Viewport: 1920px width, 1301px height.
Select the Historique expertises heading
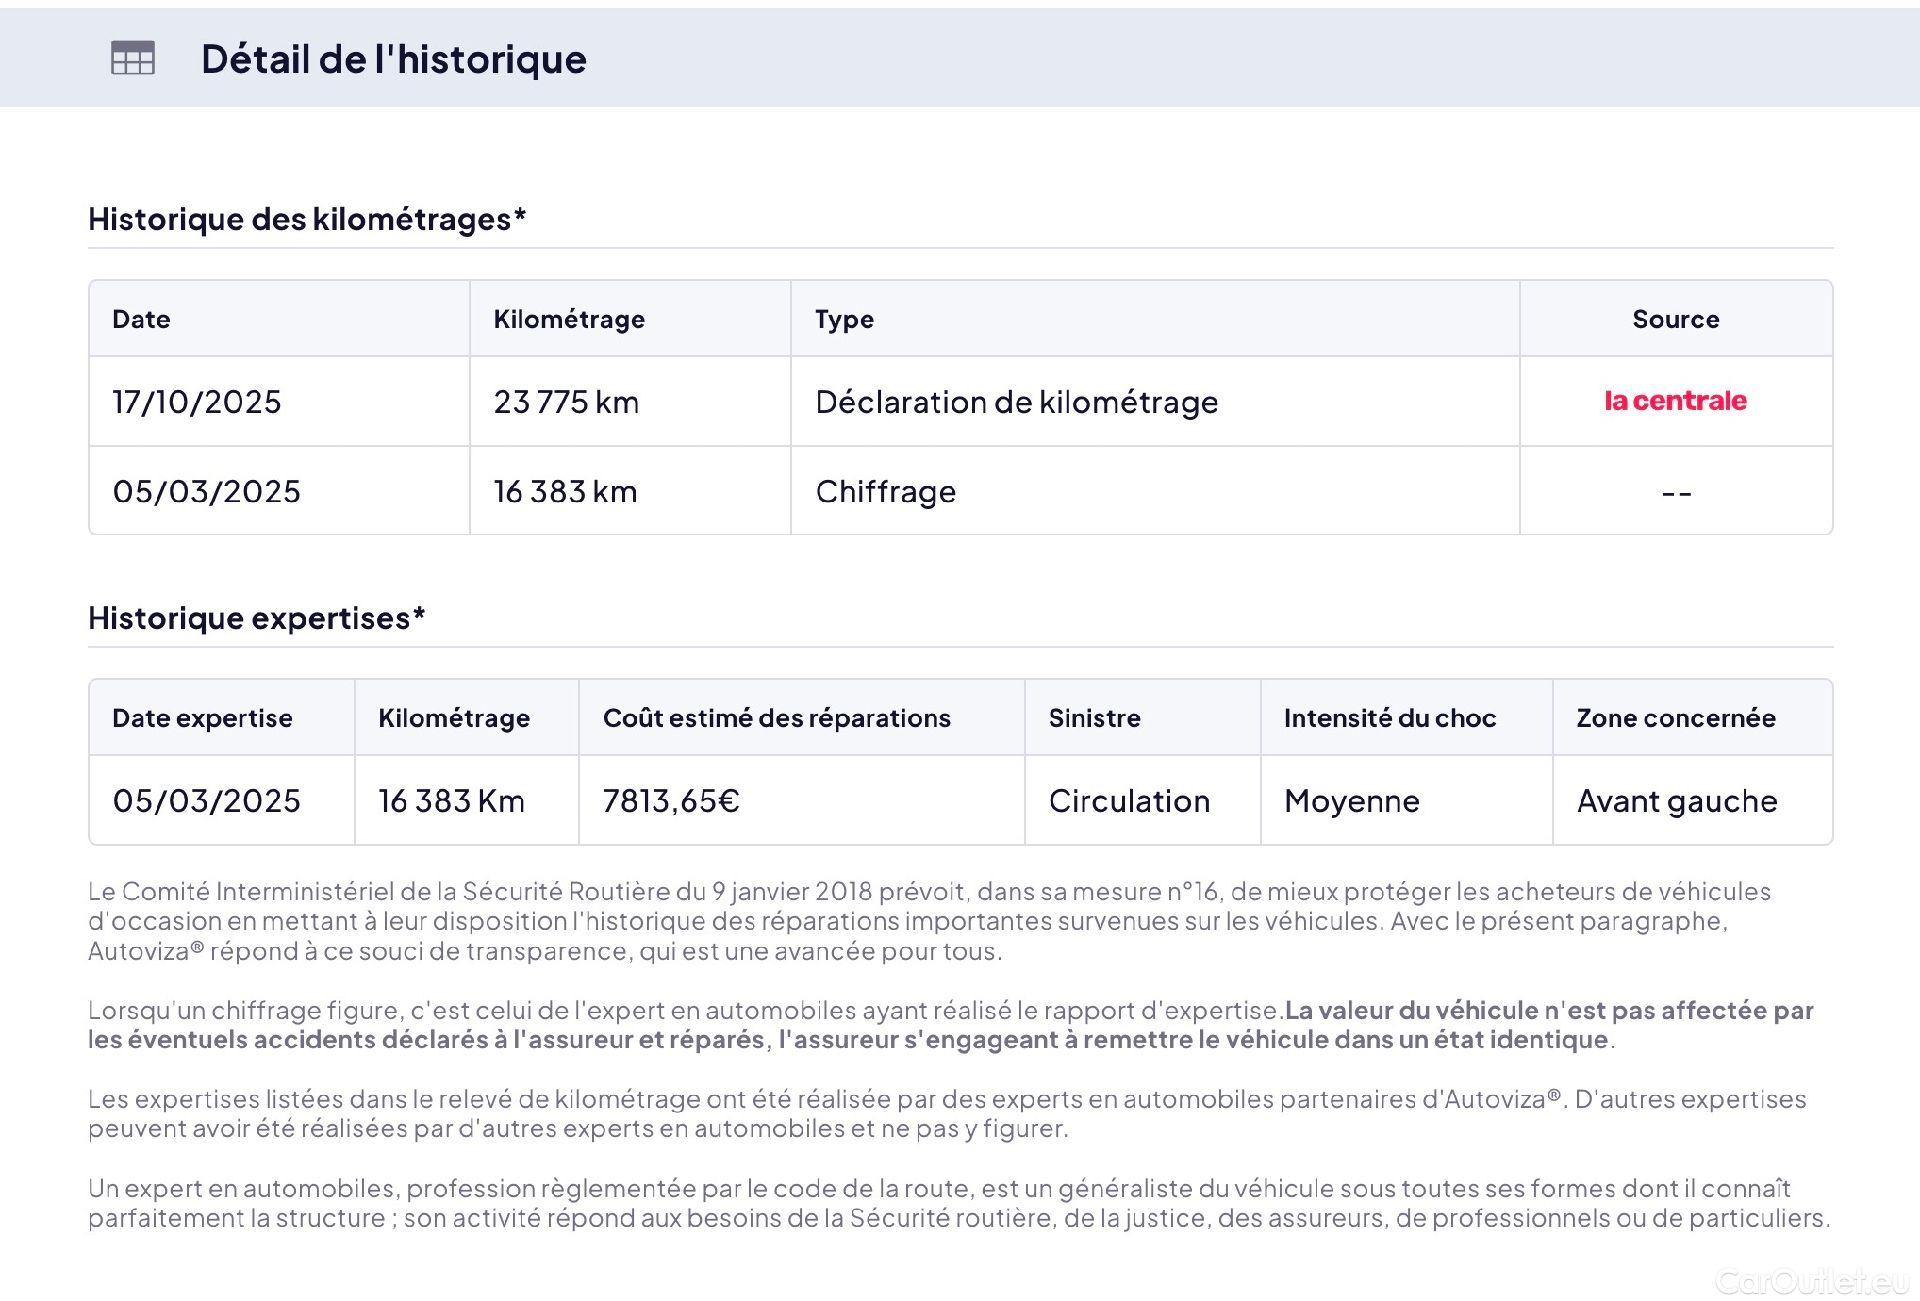257,618
